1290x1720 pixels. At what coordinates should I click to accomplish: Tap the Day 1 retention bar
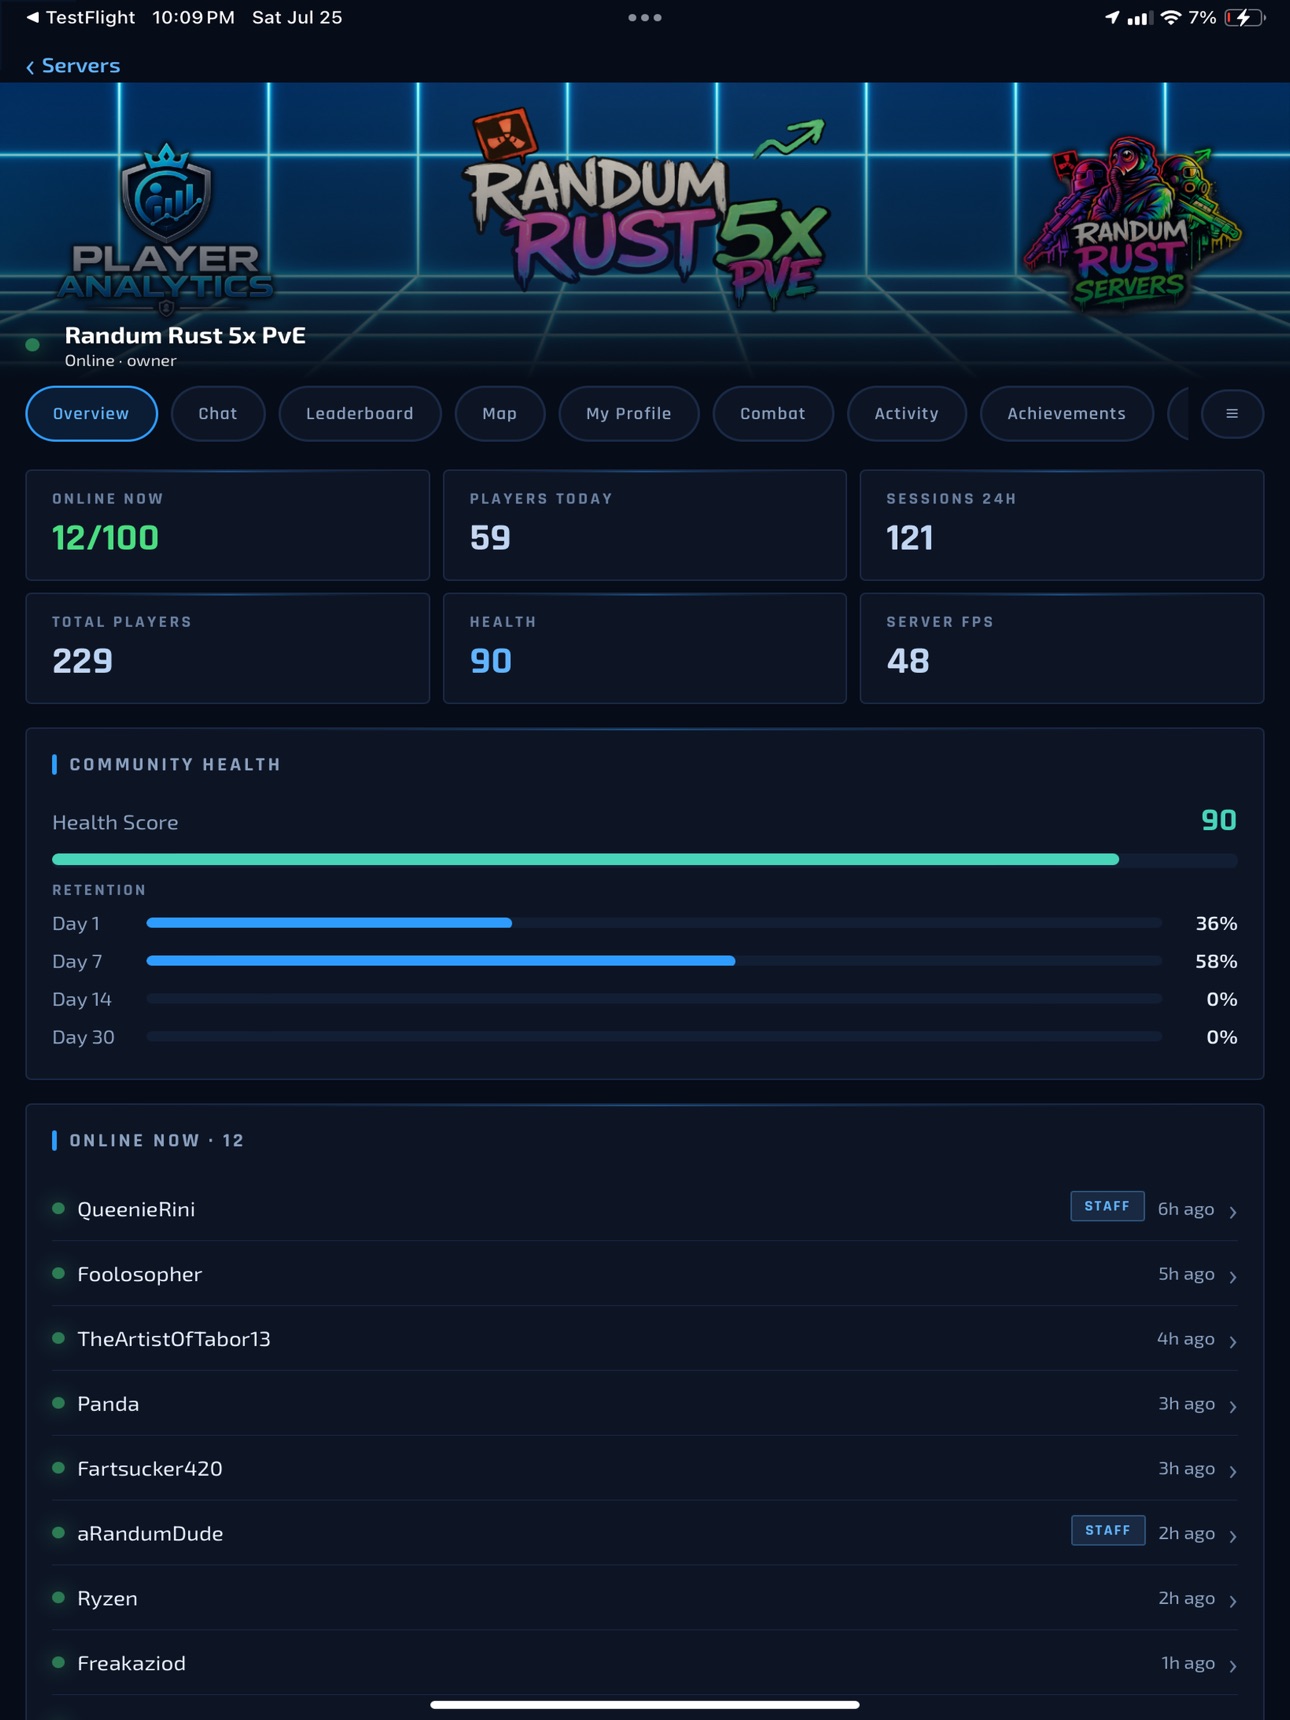click(x=654, y=923)
